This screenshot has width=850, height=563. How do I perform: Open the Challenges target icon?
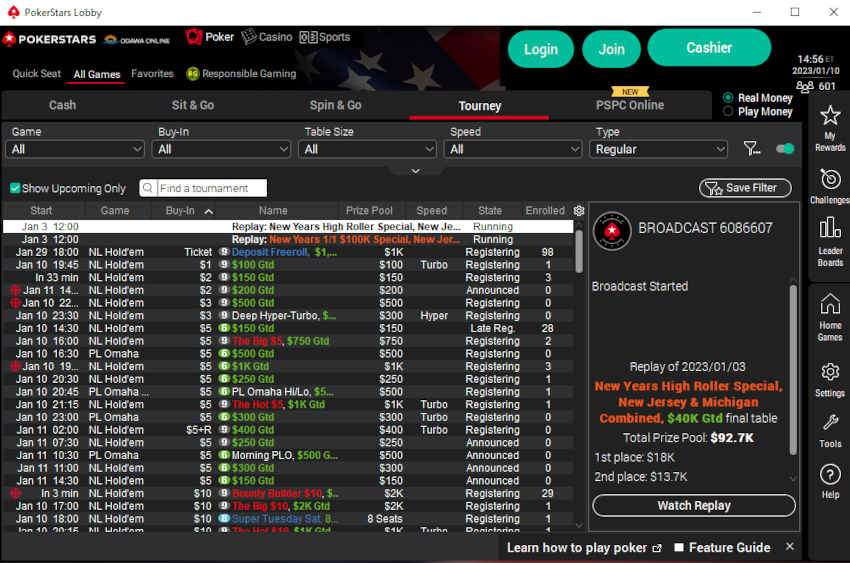(830, 179)
